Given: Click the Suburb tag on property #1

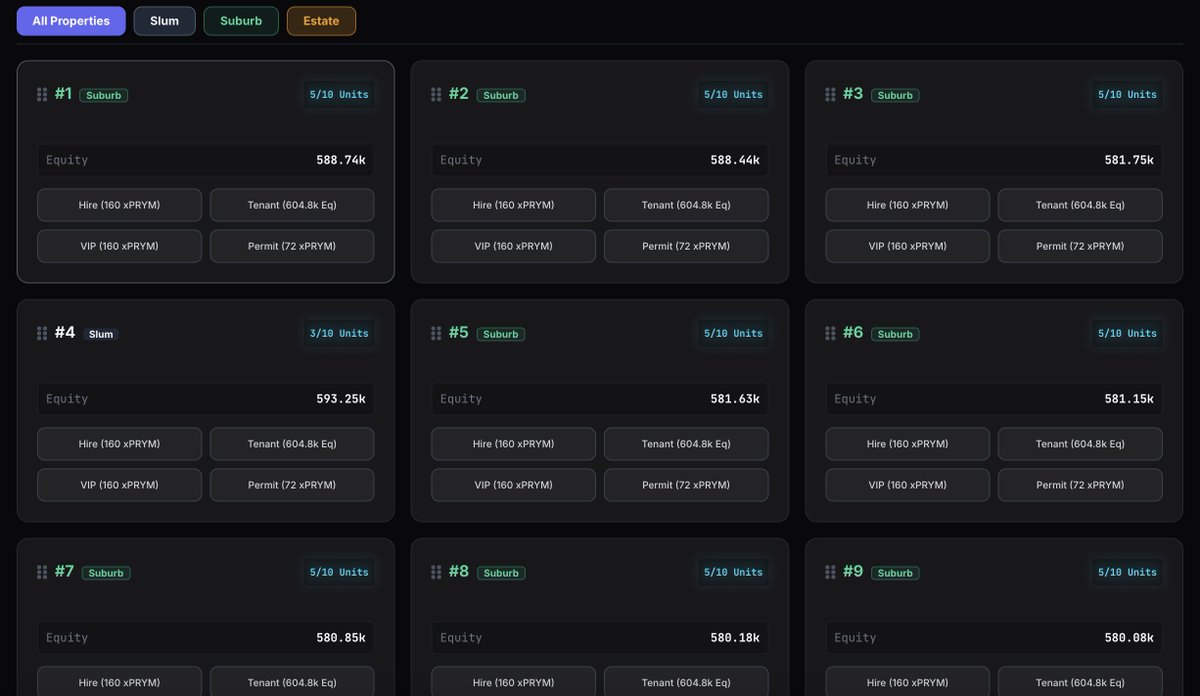Looking at the screenshot, I should pos(104,96).
